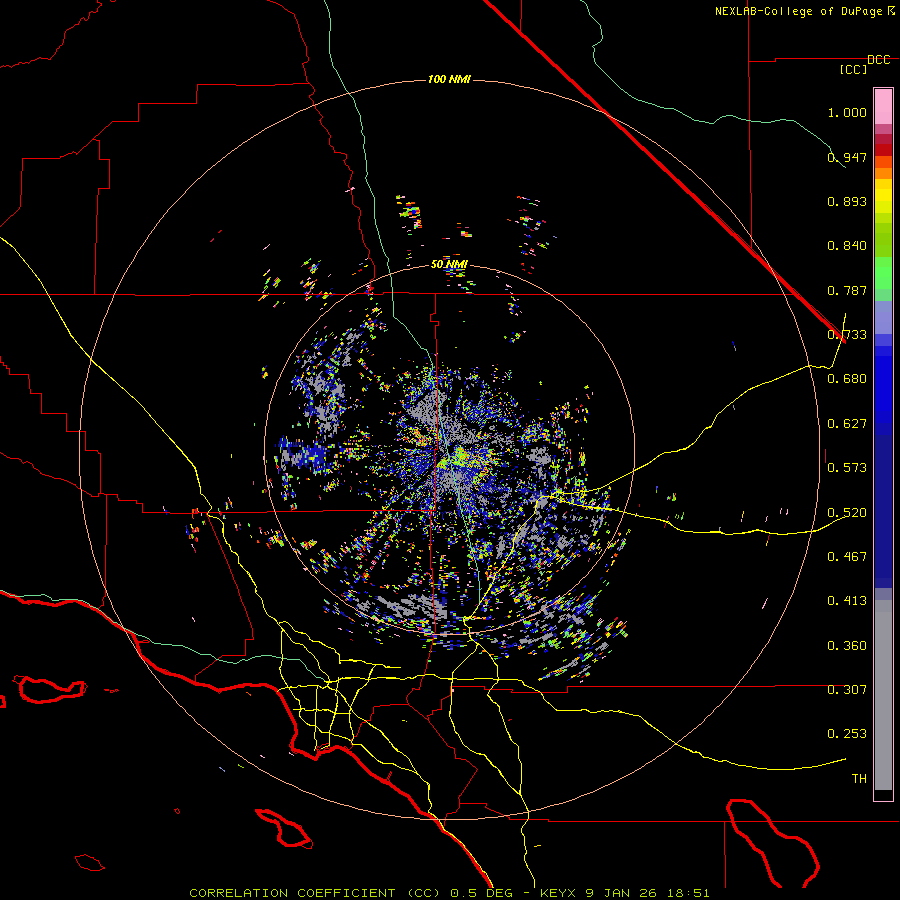Click the 0.520 scale value
The width and height of the screenshot is (900, 900).
[x=847, y=513]
